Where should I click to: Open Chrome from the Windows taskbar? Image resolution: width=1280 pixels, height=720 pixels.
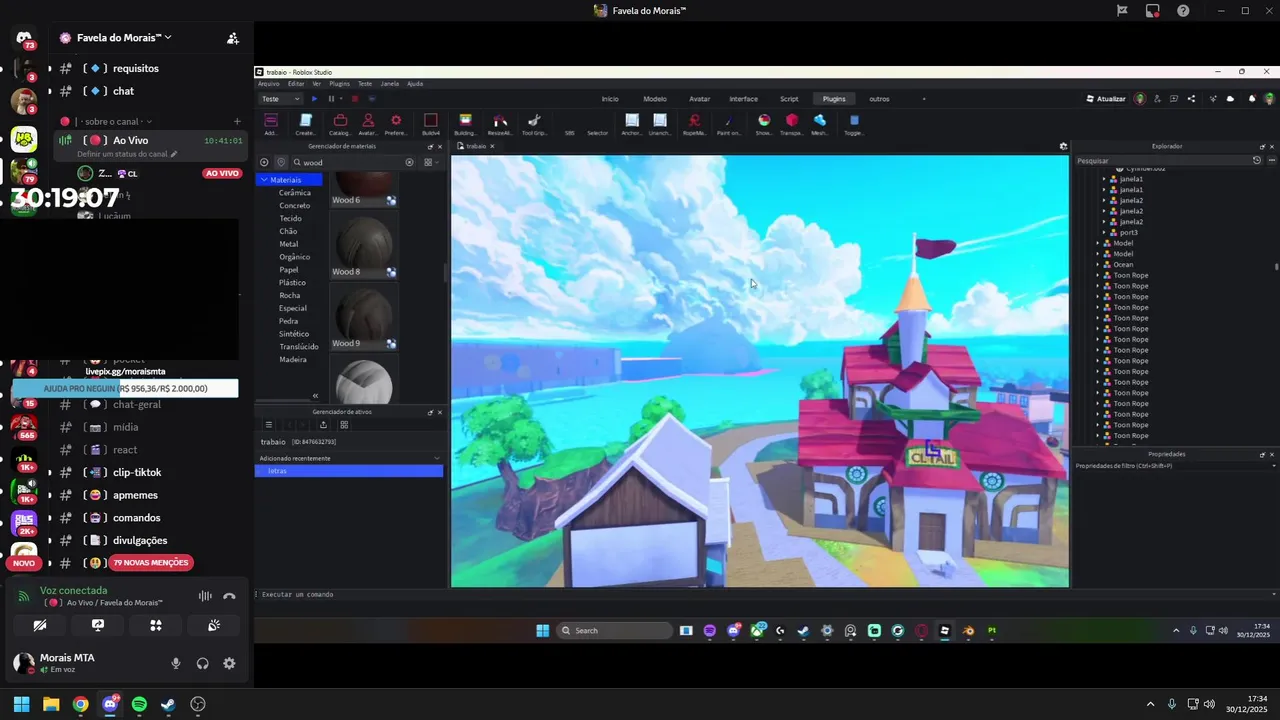tap(80, 704)
